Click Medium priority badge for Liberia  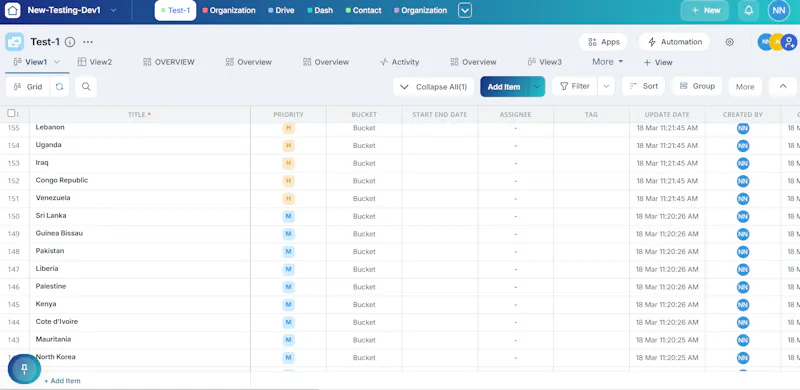tap(288, 269)
